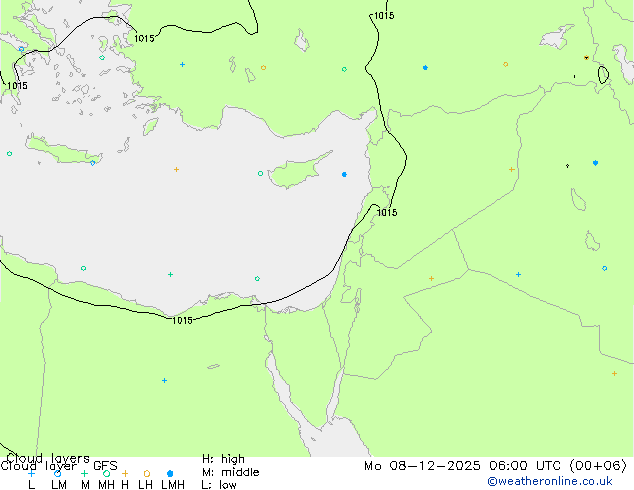Click the 'L: low' legend text

click(x=219, y=484)
